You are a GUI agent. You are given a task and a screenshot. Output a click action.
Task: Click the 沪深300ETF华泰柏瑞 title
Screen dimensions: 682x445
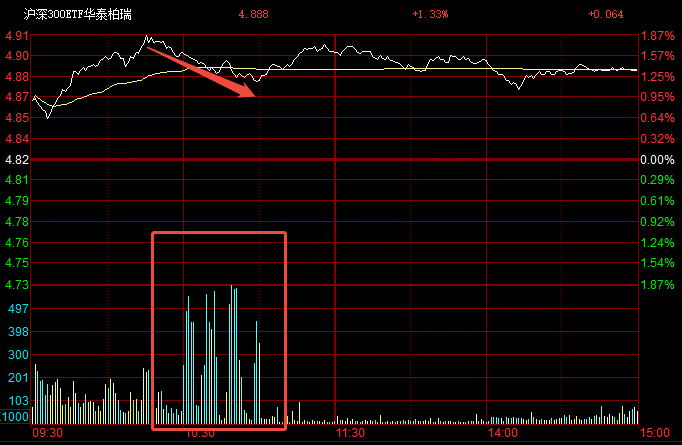[x=77, y=14]
